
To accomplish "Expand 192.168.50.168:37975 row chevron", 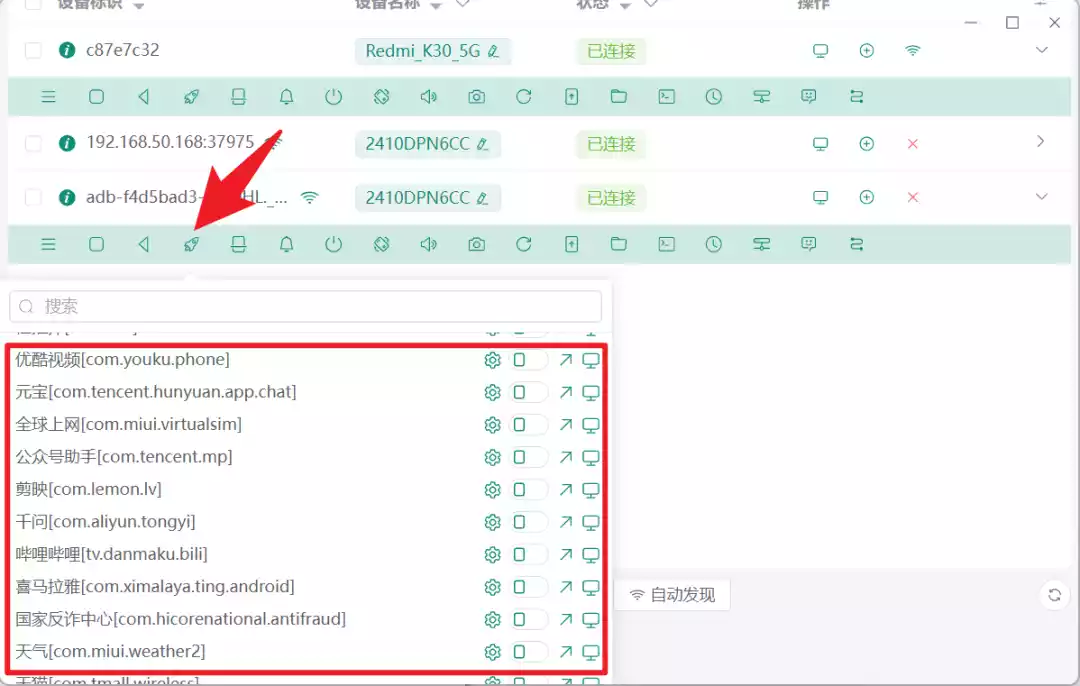I will [1041, 141].
